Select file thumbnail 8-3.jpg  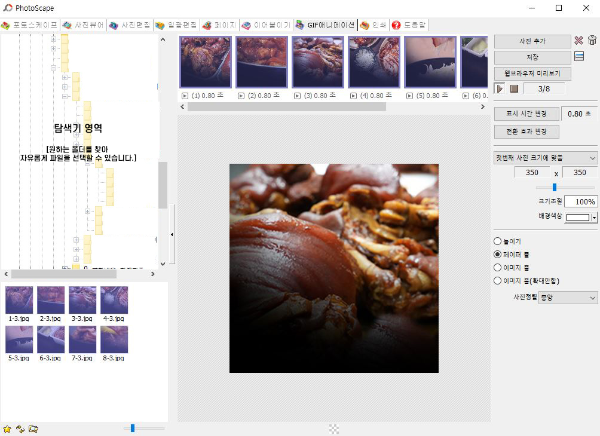click(114, 340)
